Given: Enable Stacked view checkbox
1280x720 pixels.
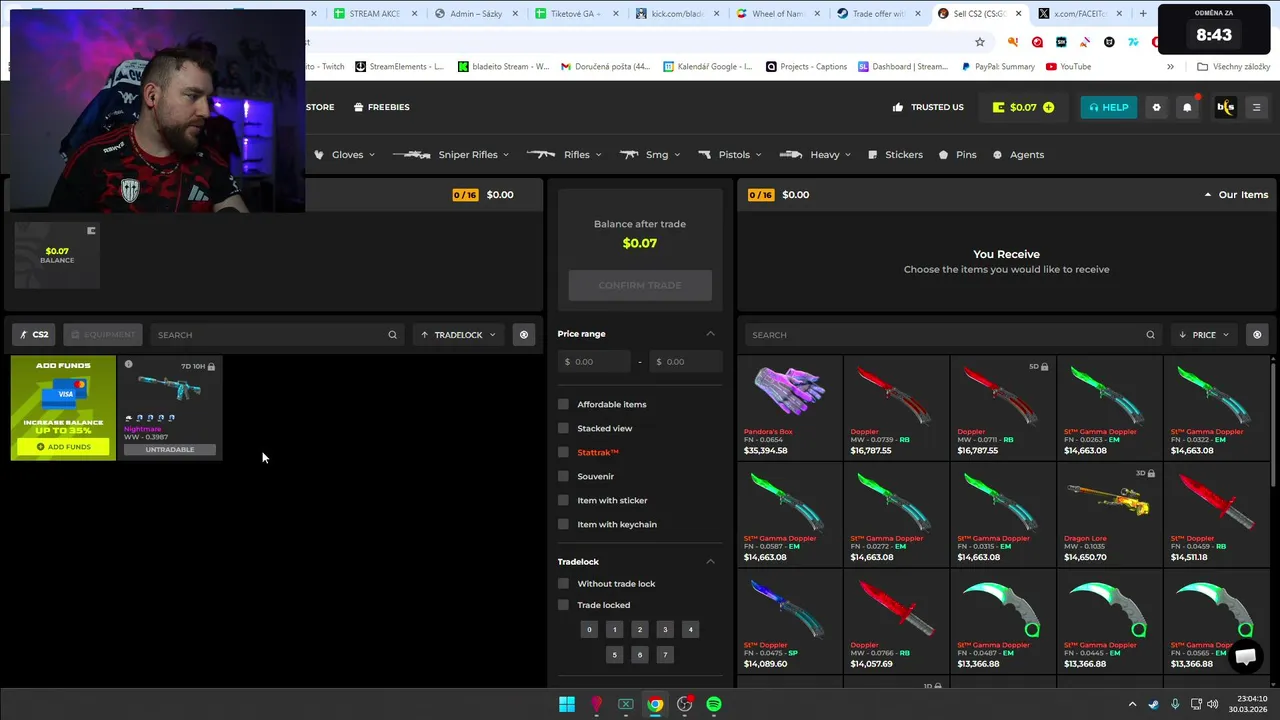Looking at the screenshot, I should click(x=563, y=428).
